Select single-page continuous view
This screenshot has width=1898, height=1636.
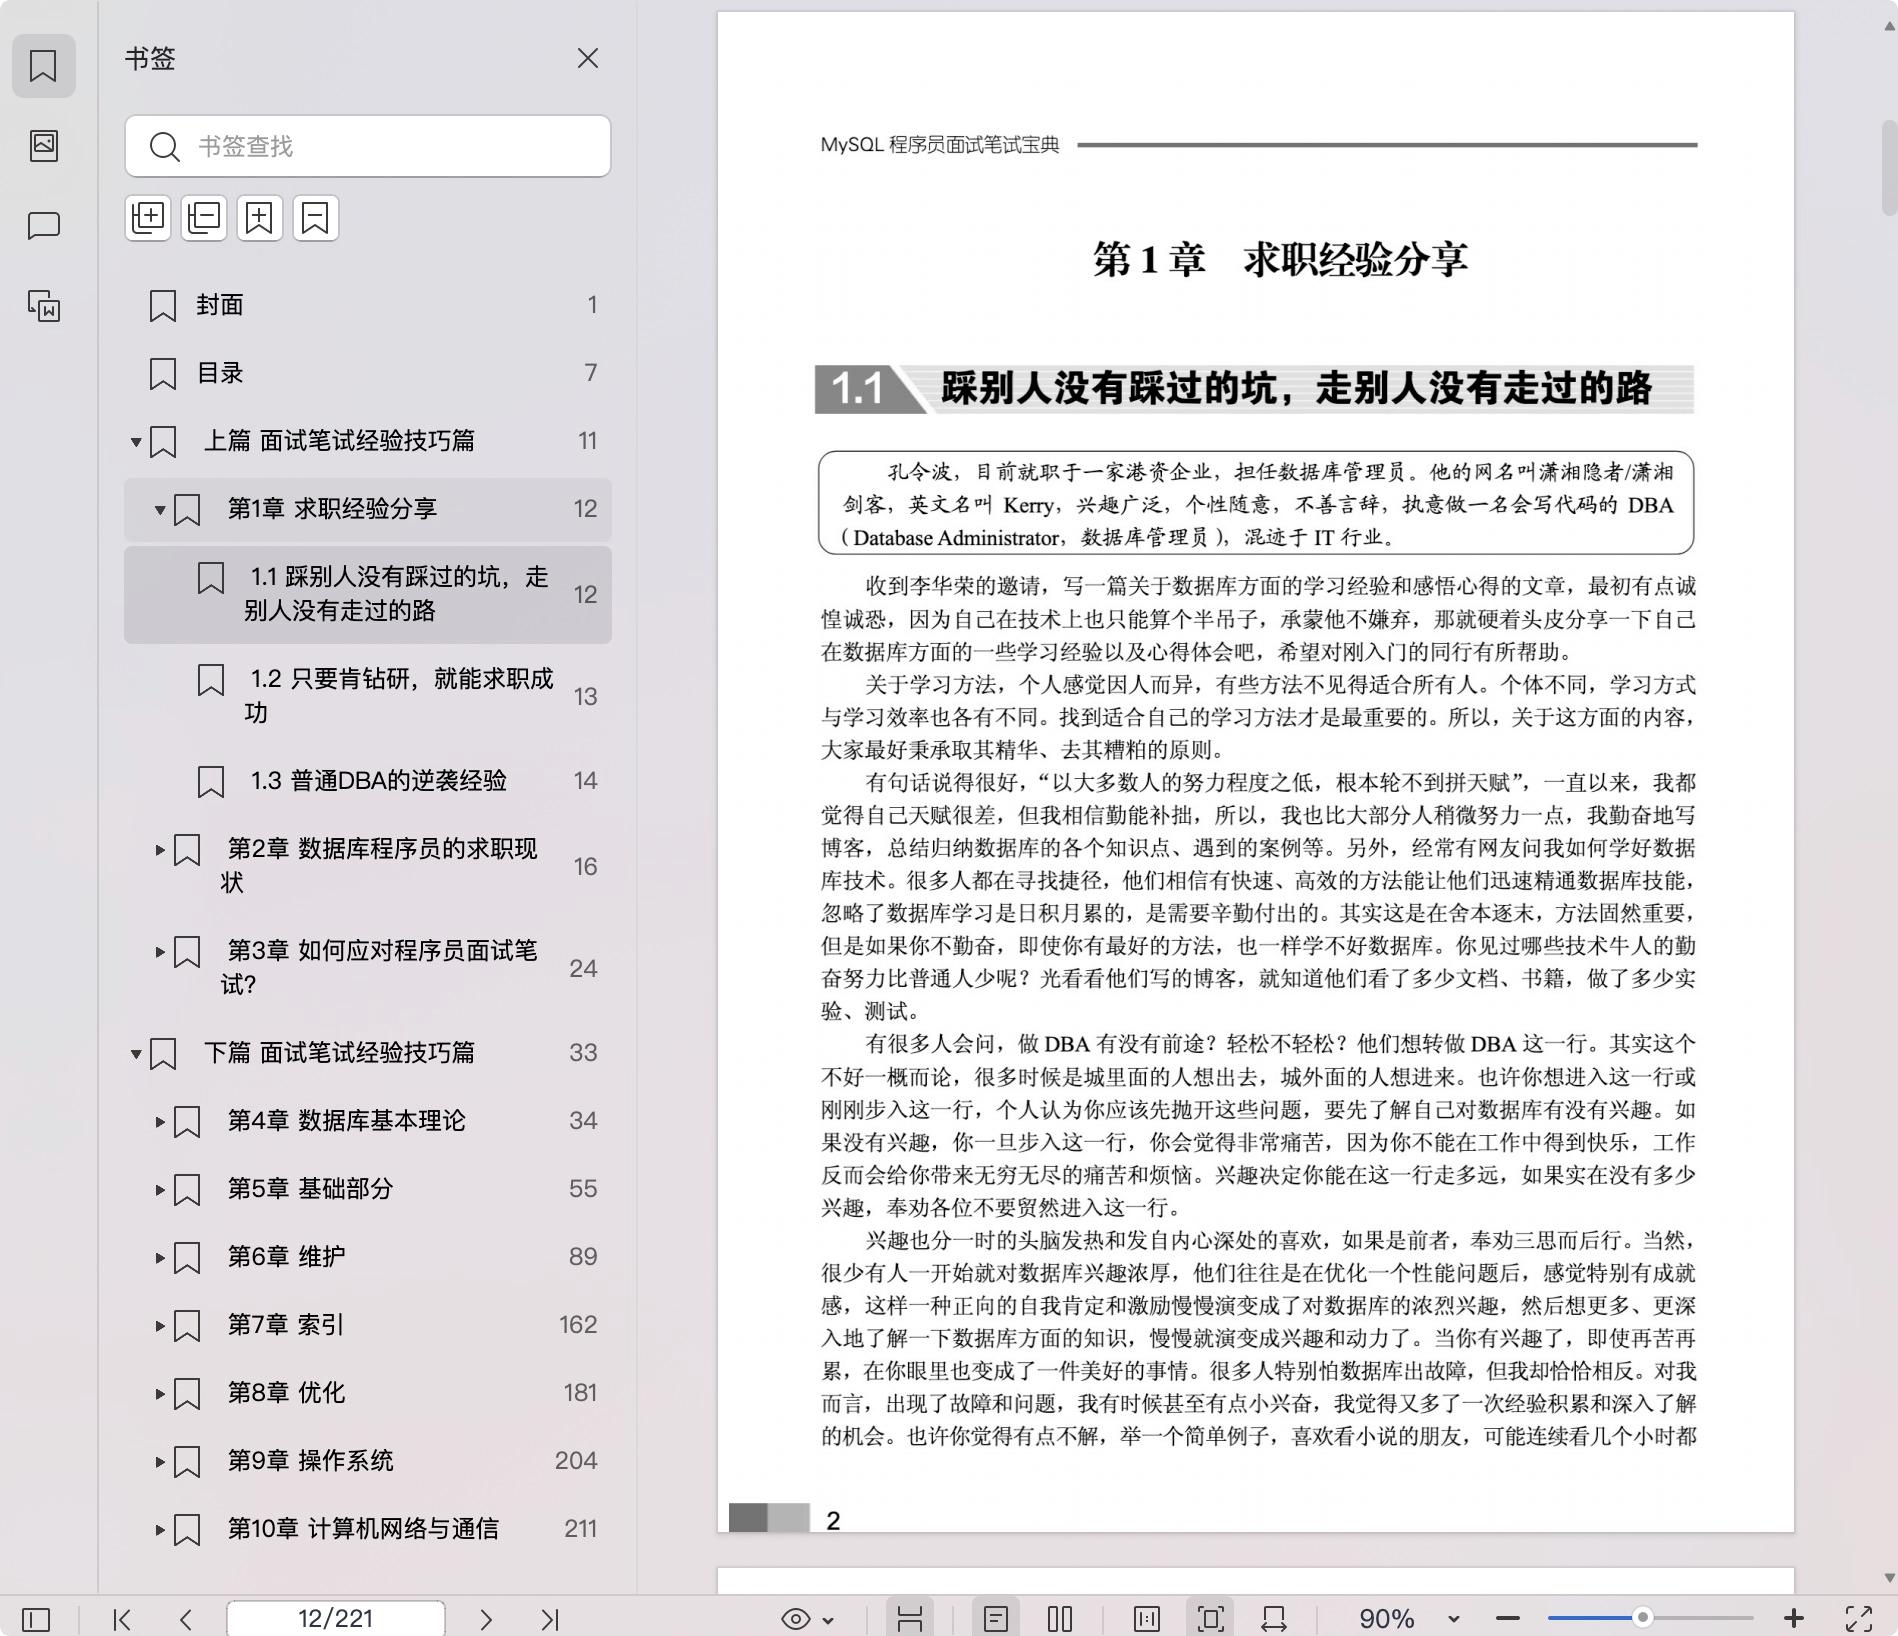996,1618
